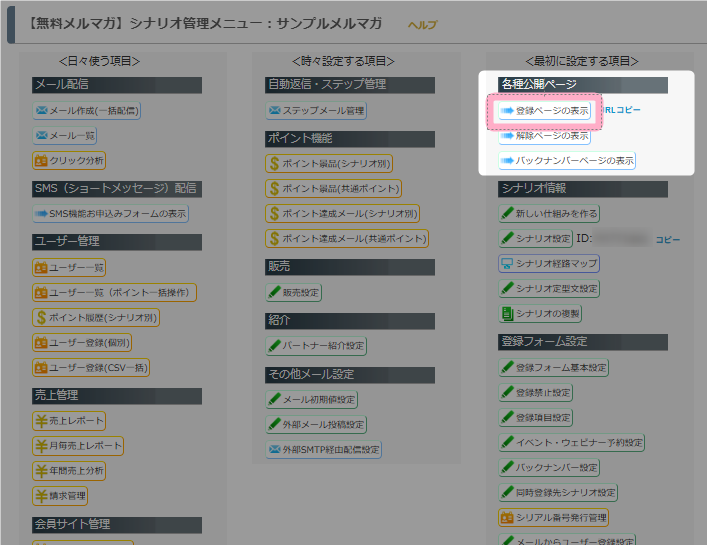
Task: Open ステップメール管理 envelope button
Action: pos(316,110)
